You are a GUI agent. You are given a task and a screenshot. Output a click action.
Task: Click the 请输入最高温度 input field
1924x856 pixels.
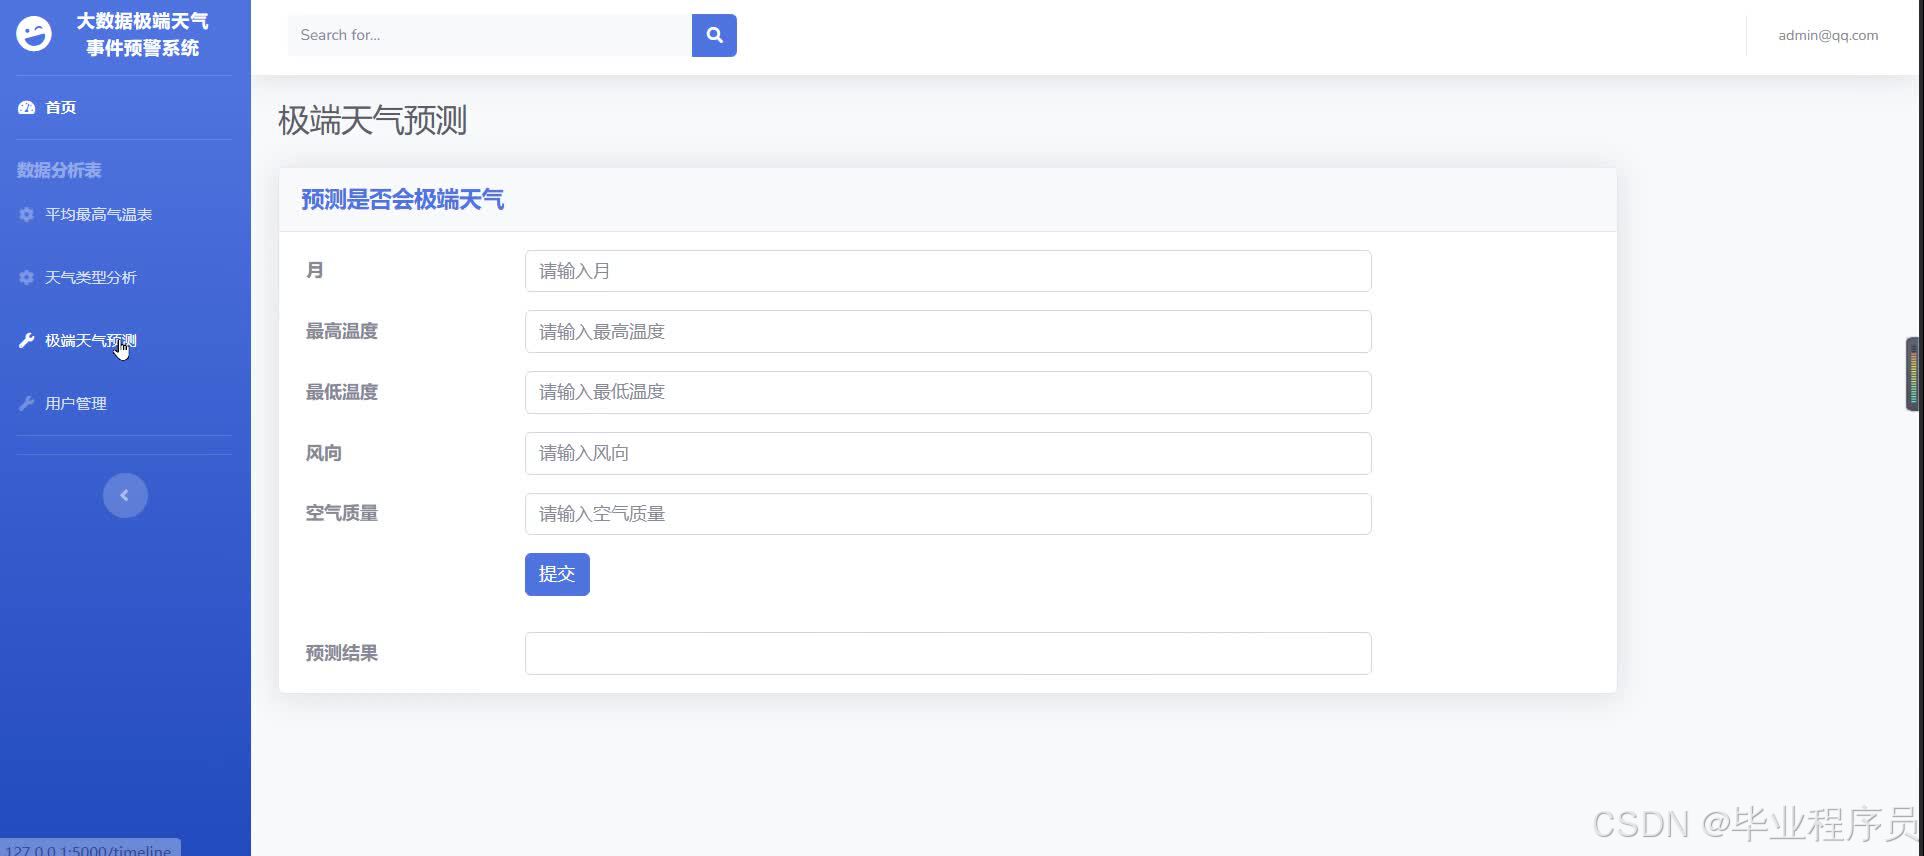point(948,331)
